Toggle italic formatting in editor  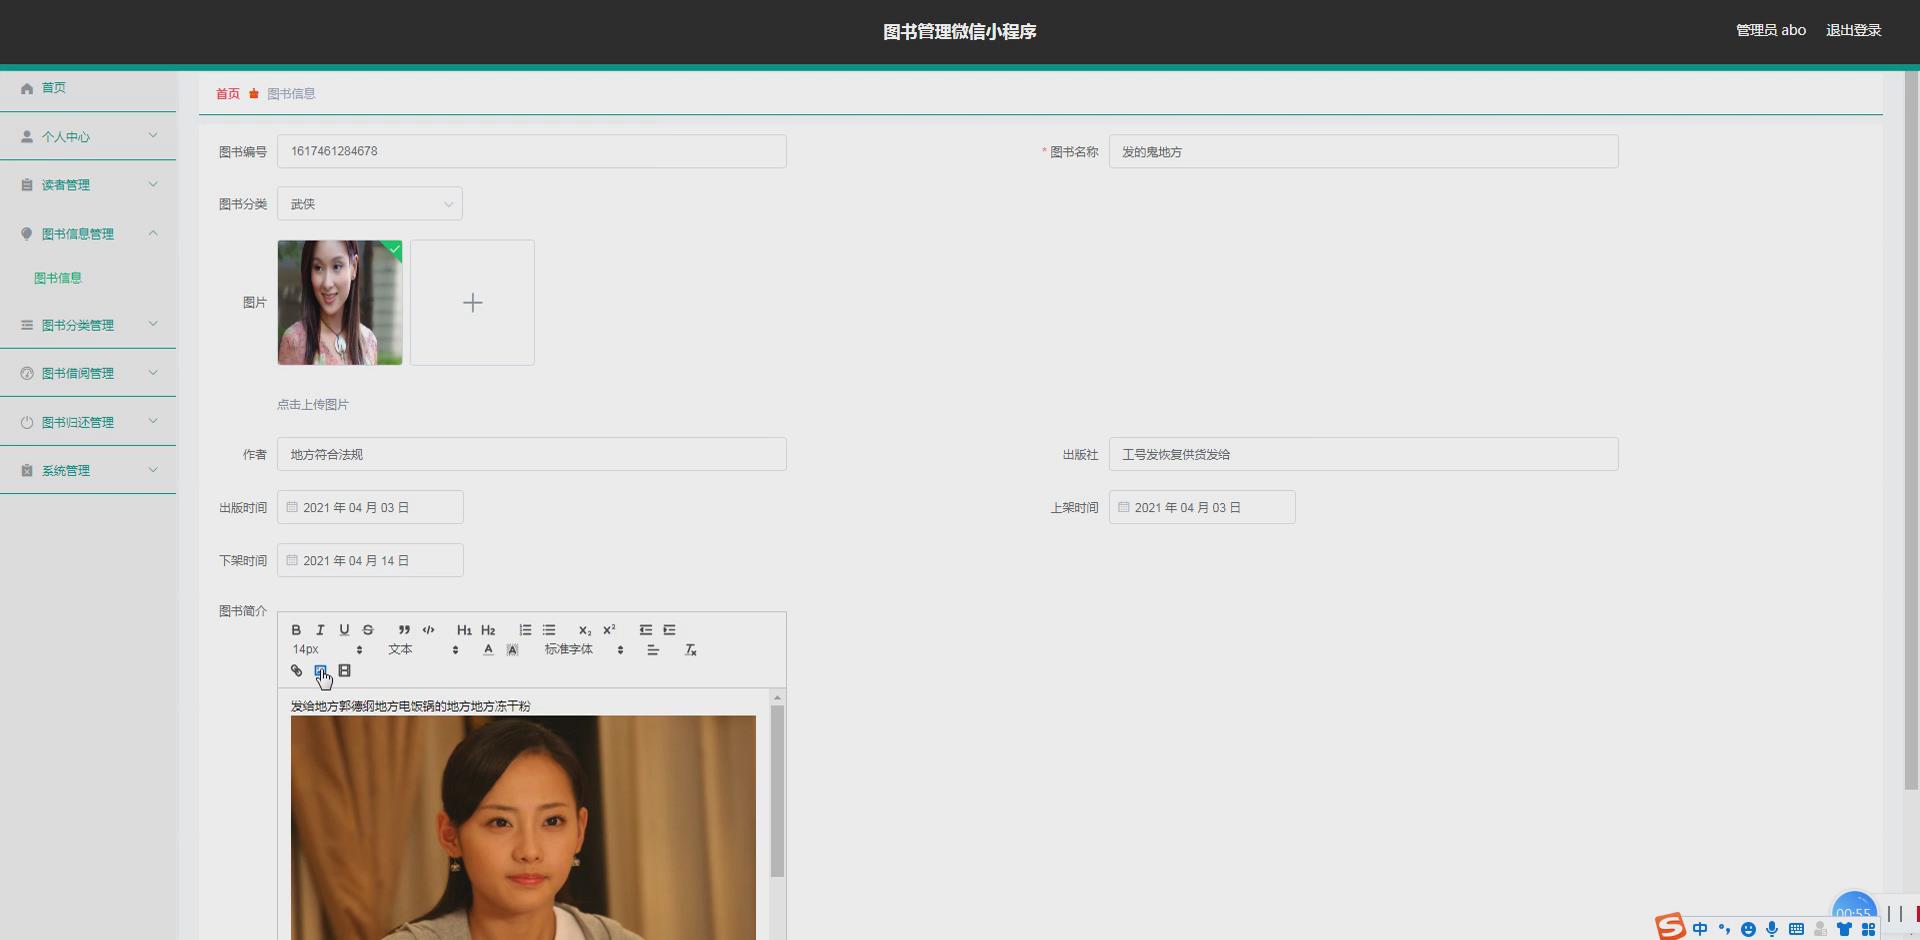point(320,630)
